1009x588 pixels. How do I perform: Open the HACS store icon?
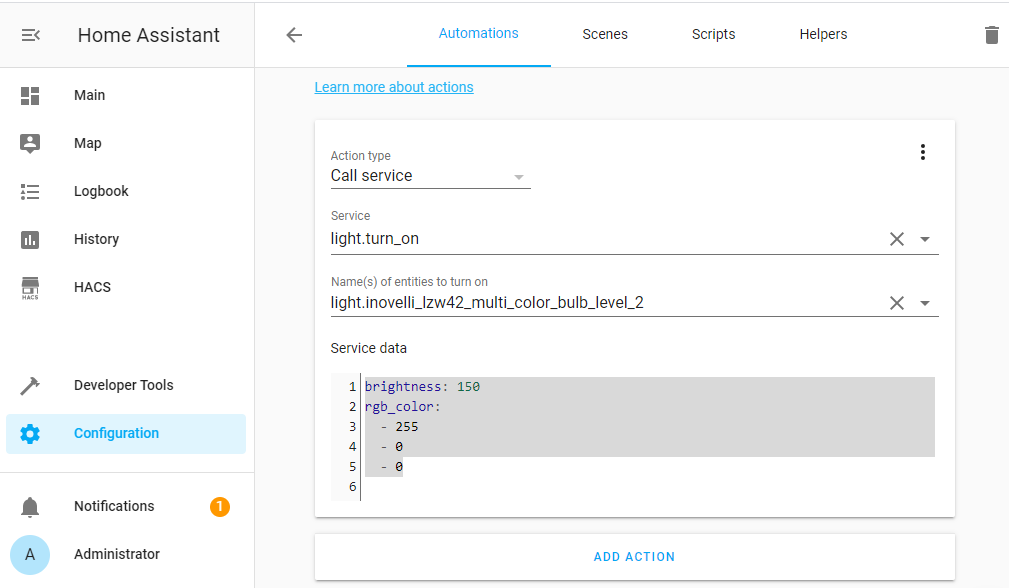30,288
